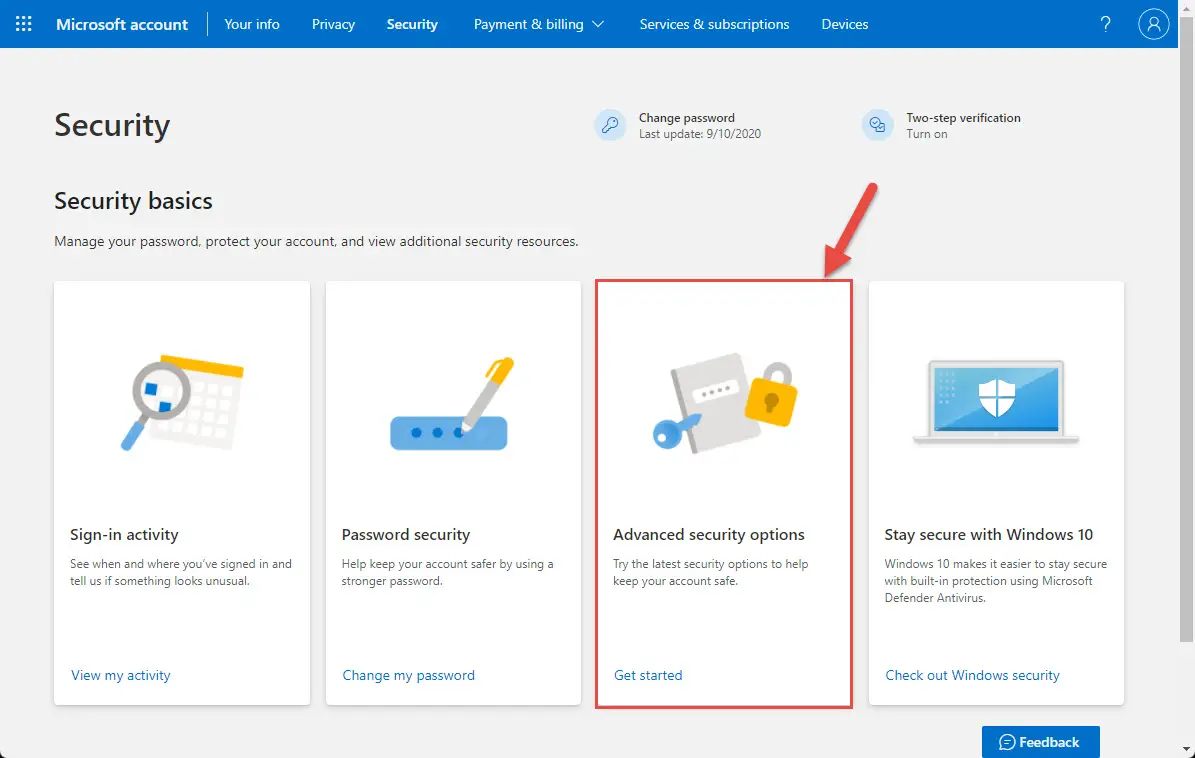Click the Feedback chat bubble icon
Image resolution: width=1195 pixels, height=758 pixels.
1007,742
